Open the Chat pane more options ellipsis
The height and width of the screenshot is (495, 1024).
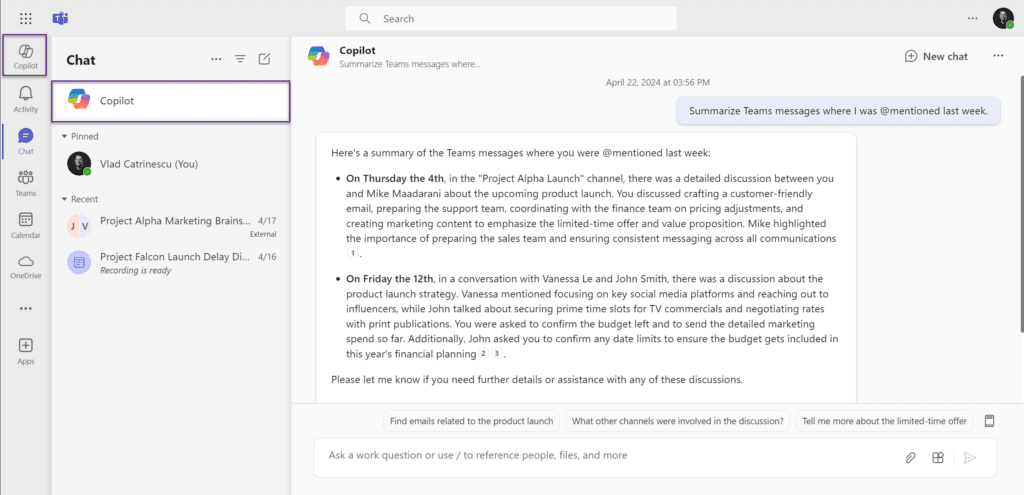[x=216, y=59]
